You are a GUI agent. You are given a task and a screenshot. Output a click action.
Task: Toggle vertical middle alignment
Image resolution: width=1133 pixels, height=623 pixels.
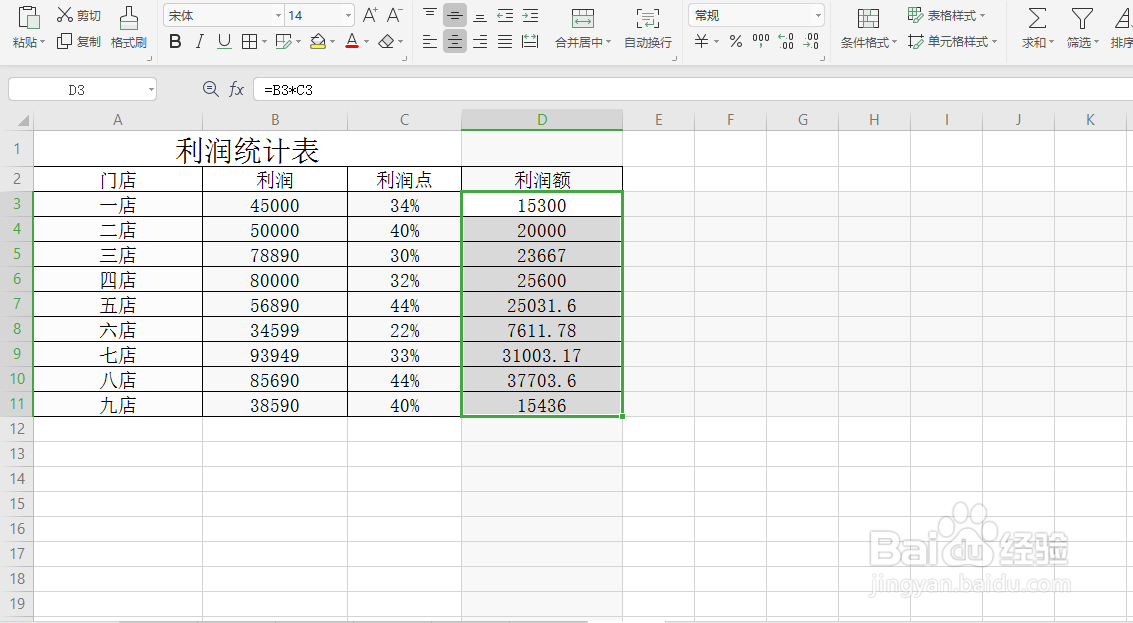pos(455,15)
